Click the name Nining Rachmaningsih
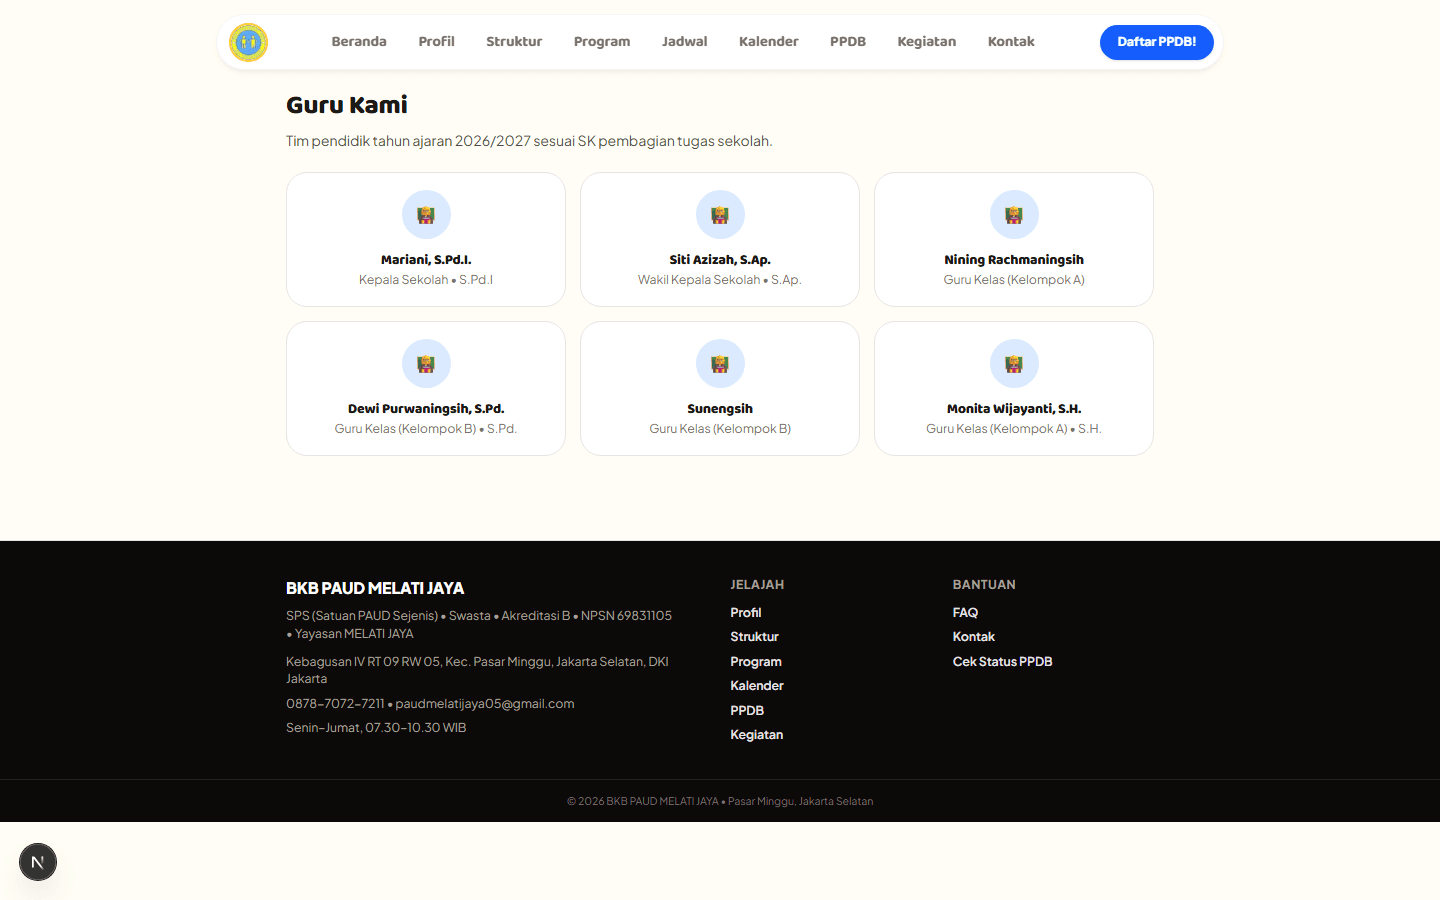 [x=1014, y=260]
